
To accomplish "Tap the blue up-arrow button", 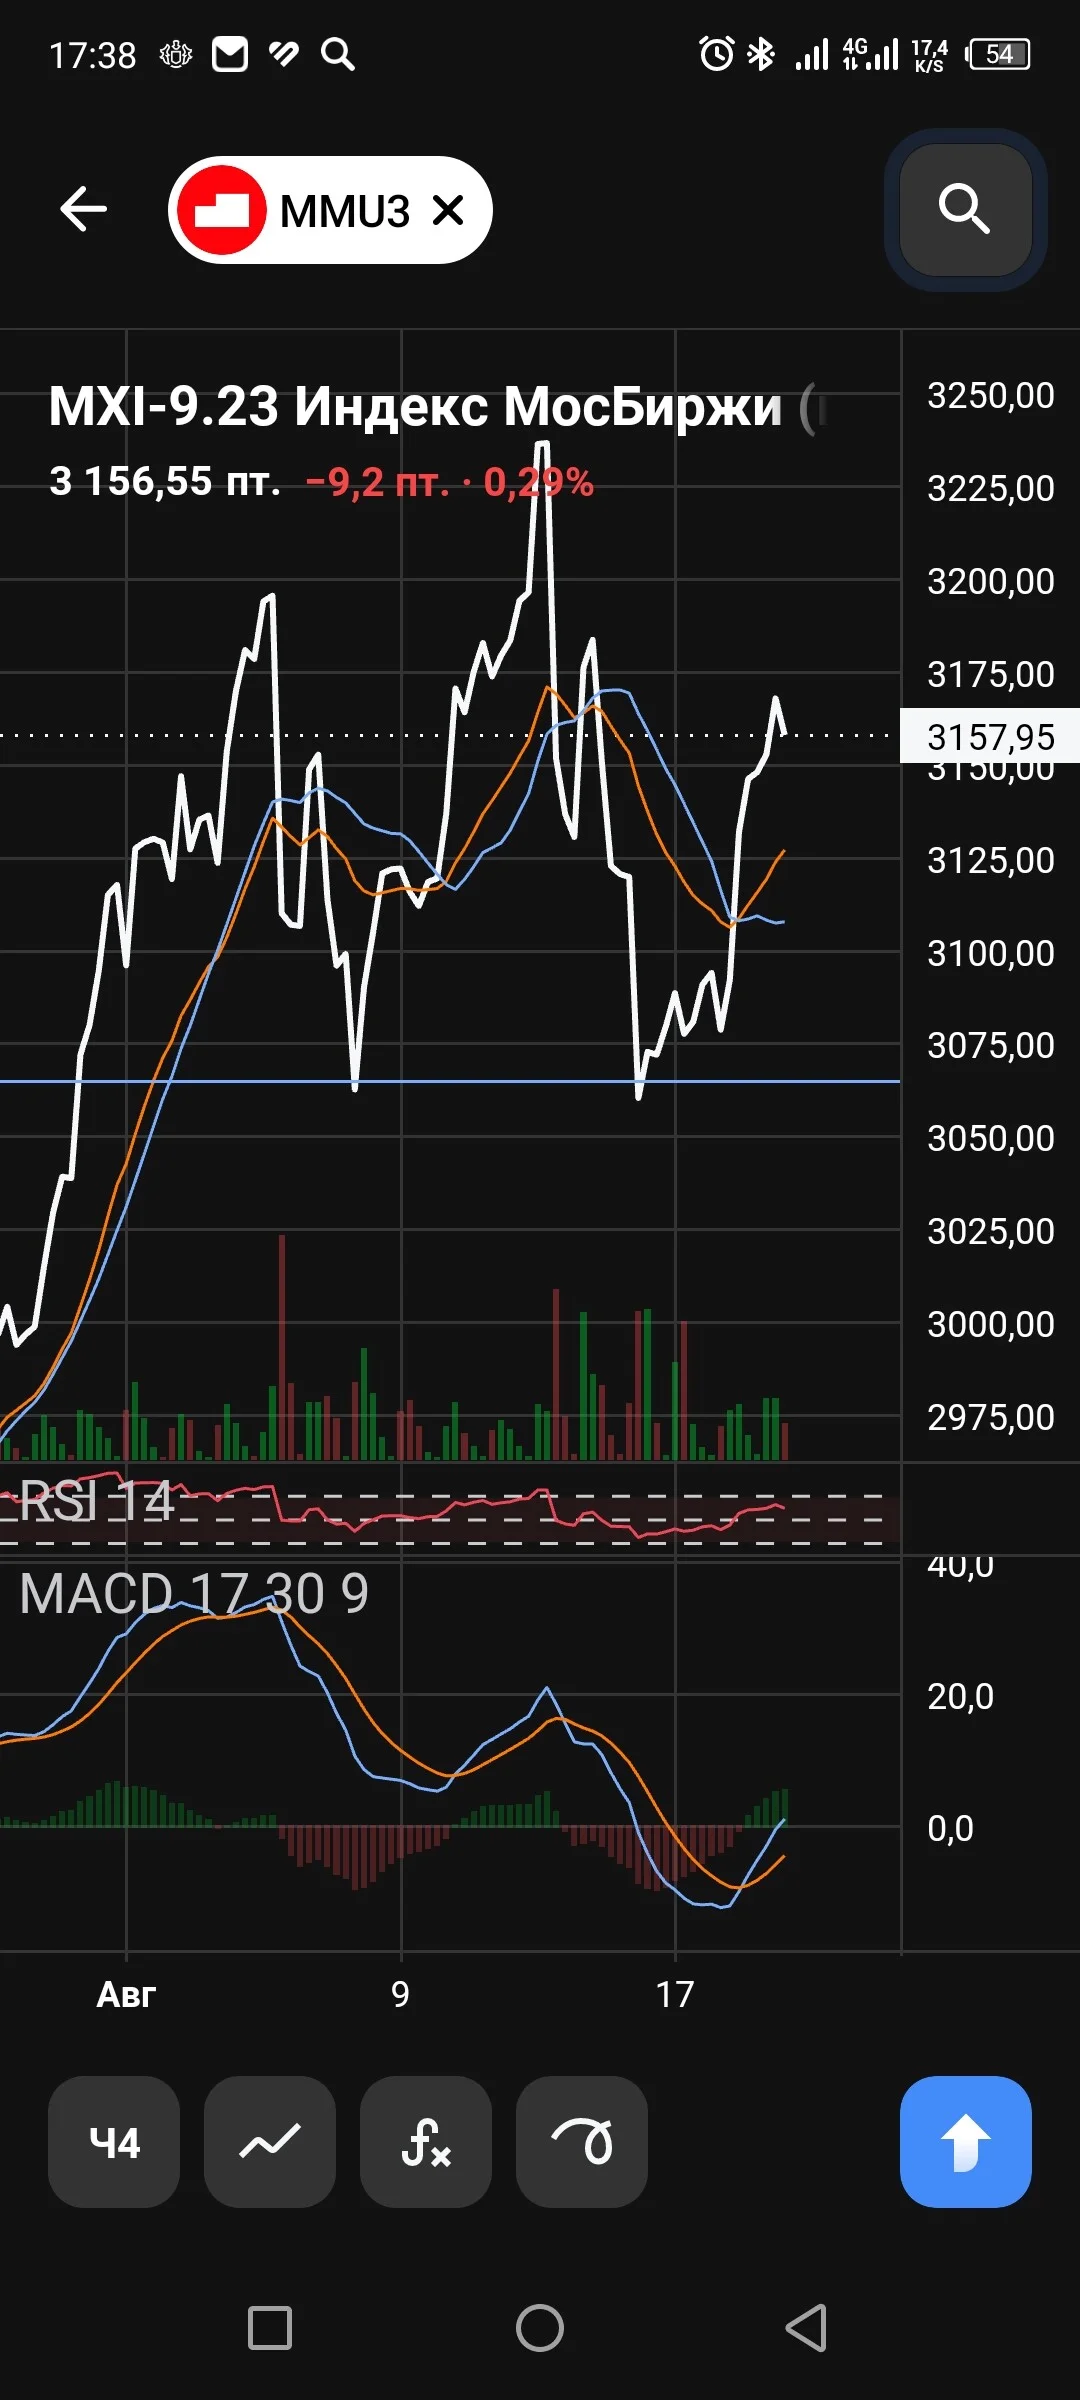I will point(966,2141).
